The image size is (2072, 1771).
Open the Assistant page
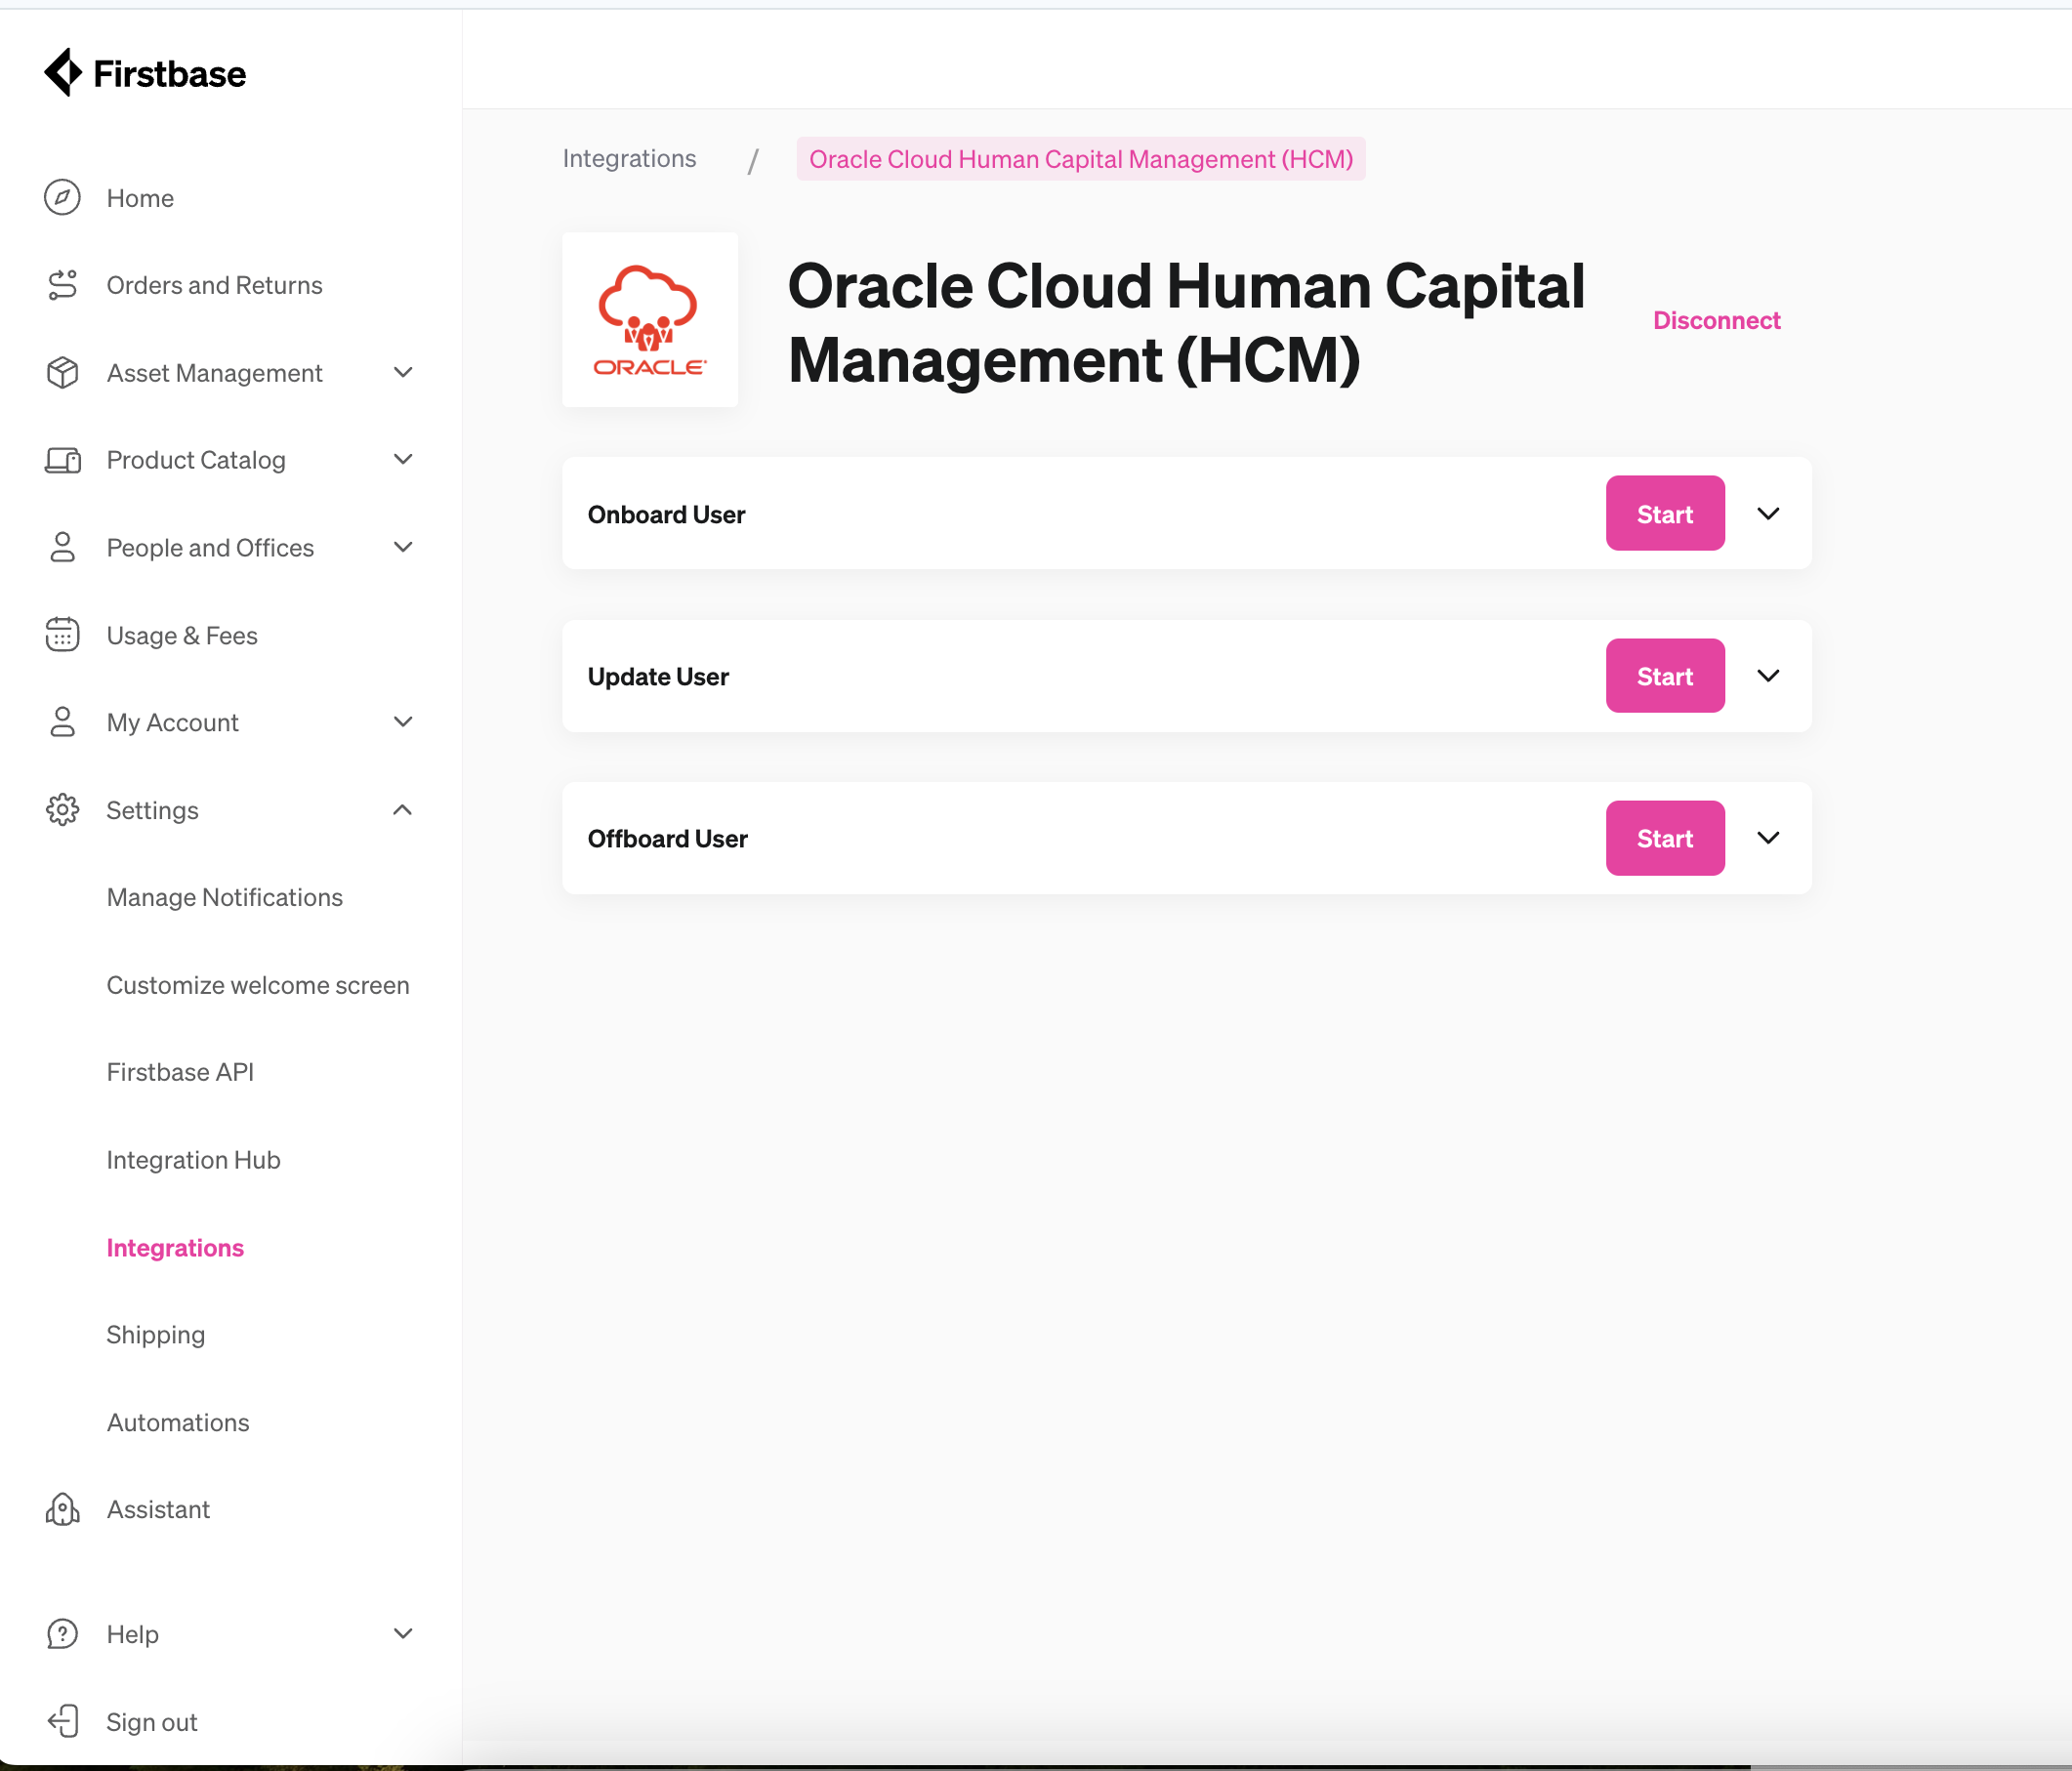(158, 1509)
